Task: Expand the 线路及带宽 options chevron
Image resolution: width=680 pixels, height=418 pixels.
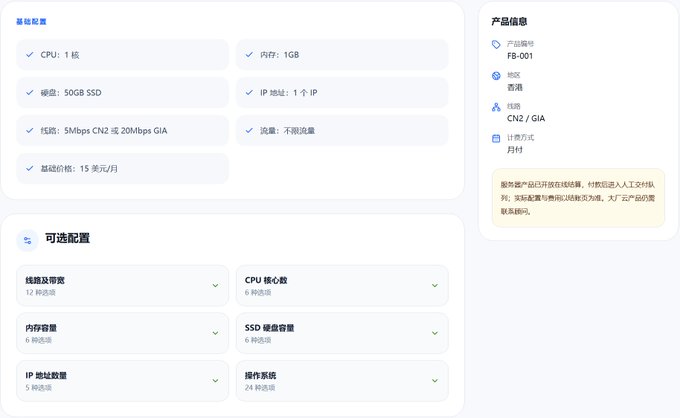Action: click(215, 286)
